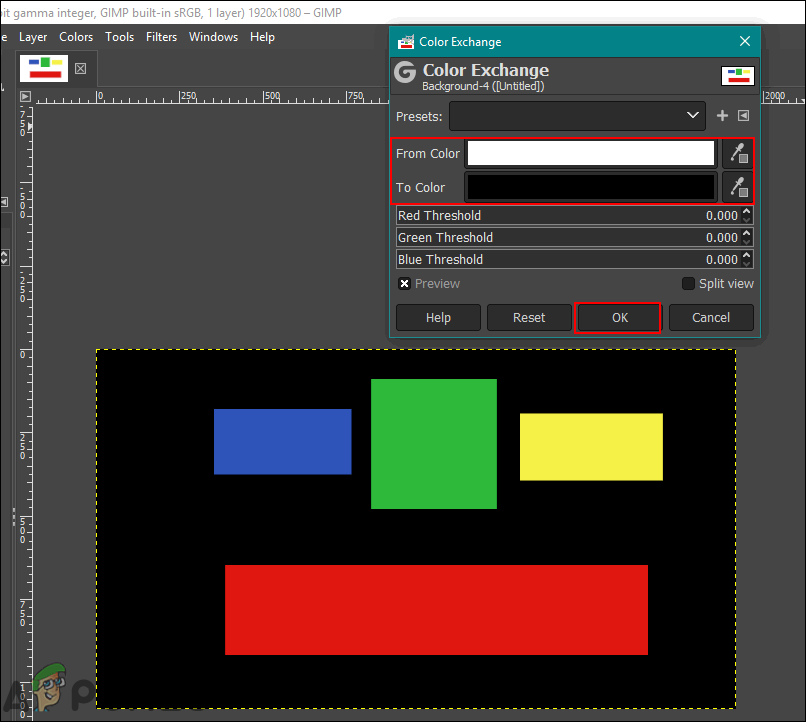Open the Presets dropdown

[x=577, y=116]
